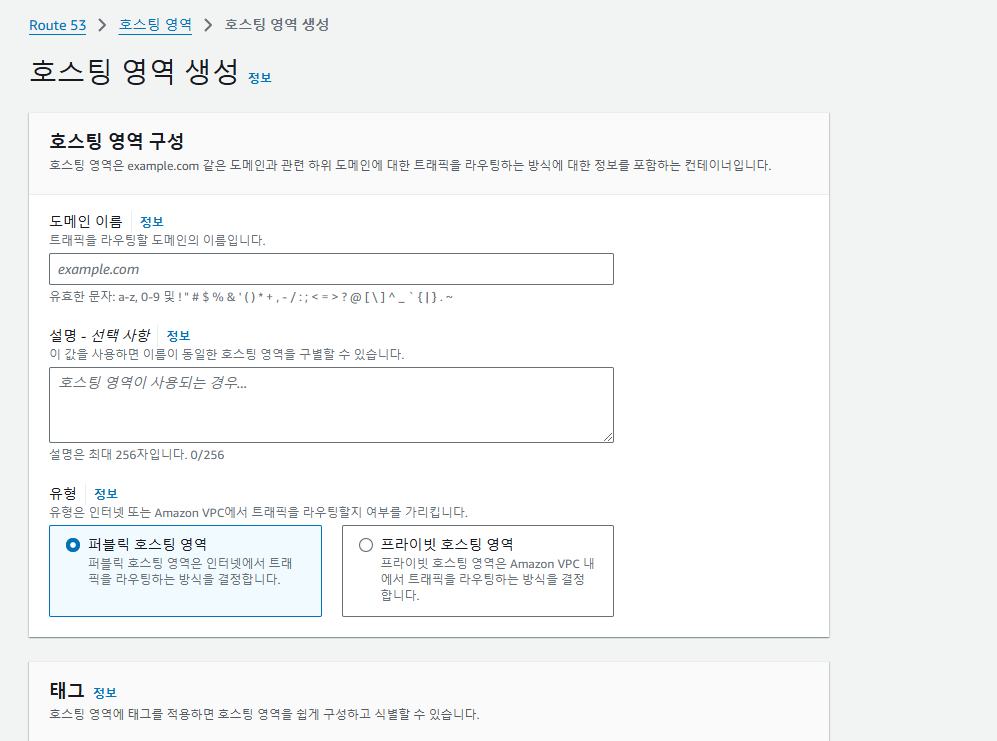
Task: Click the 태그 section heading
Action: tap(67, 690)
